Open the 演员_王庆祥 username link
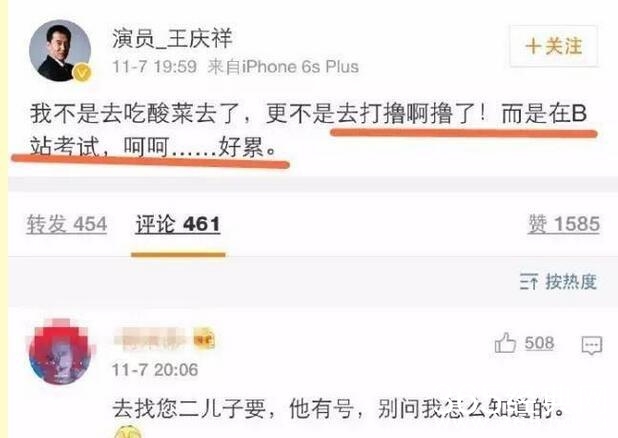This screenshot has height=438, width=618. point(172,39)
